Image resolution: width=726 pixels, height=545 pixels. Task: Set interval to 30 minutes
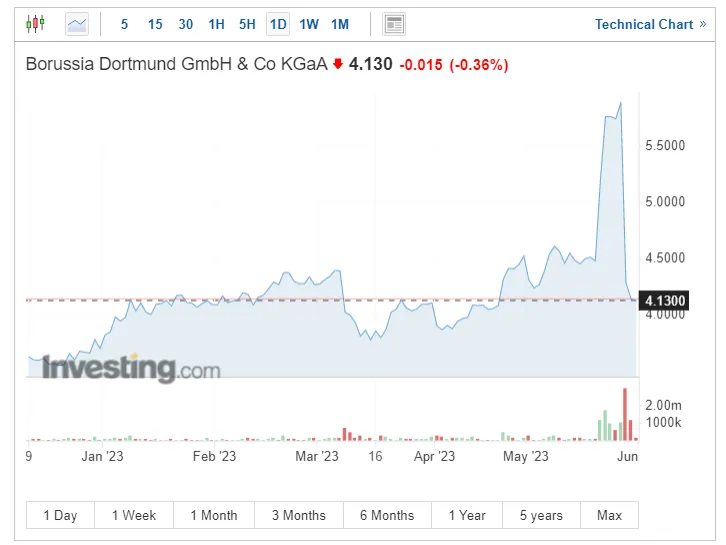pos(186,24)
